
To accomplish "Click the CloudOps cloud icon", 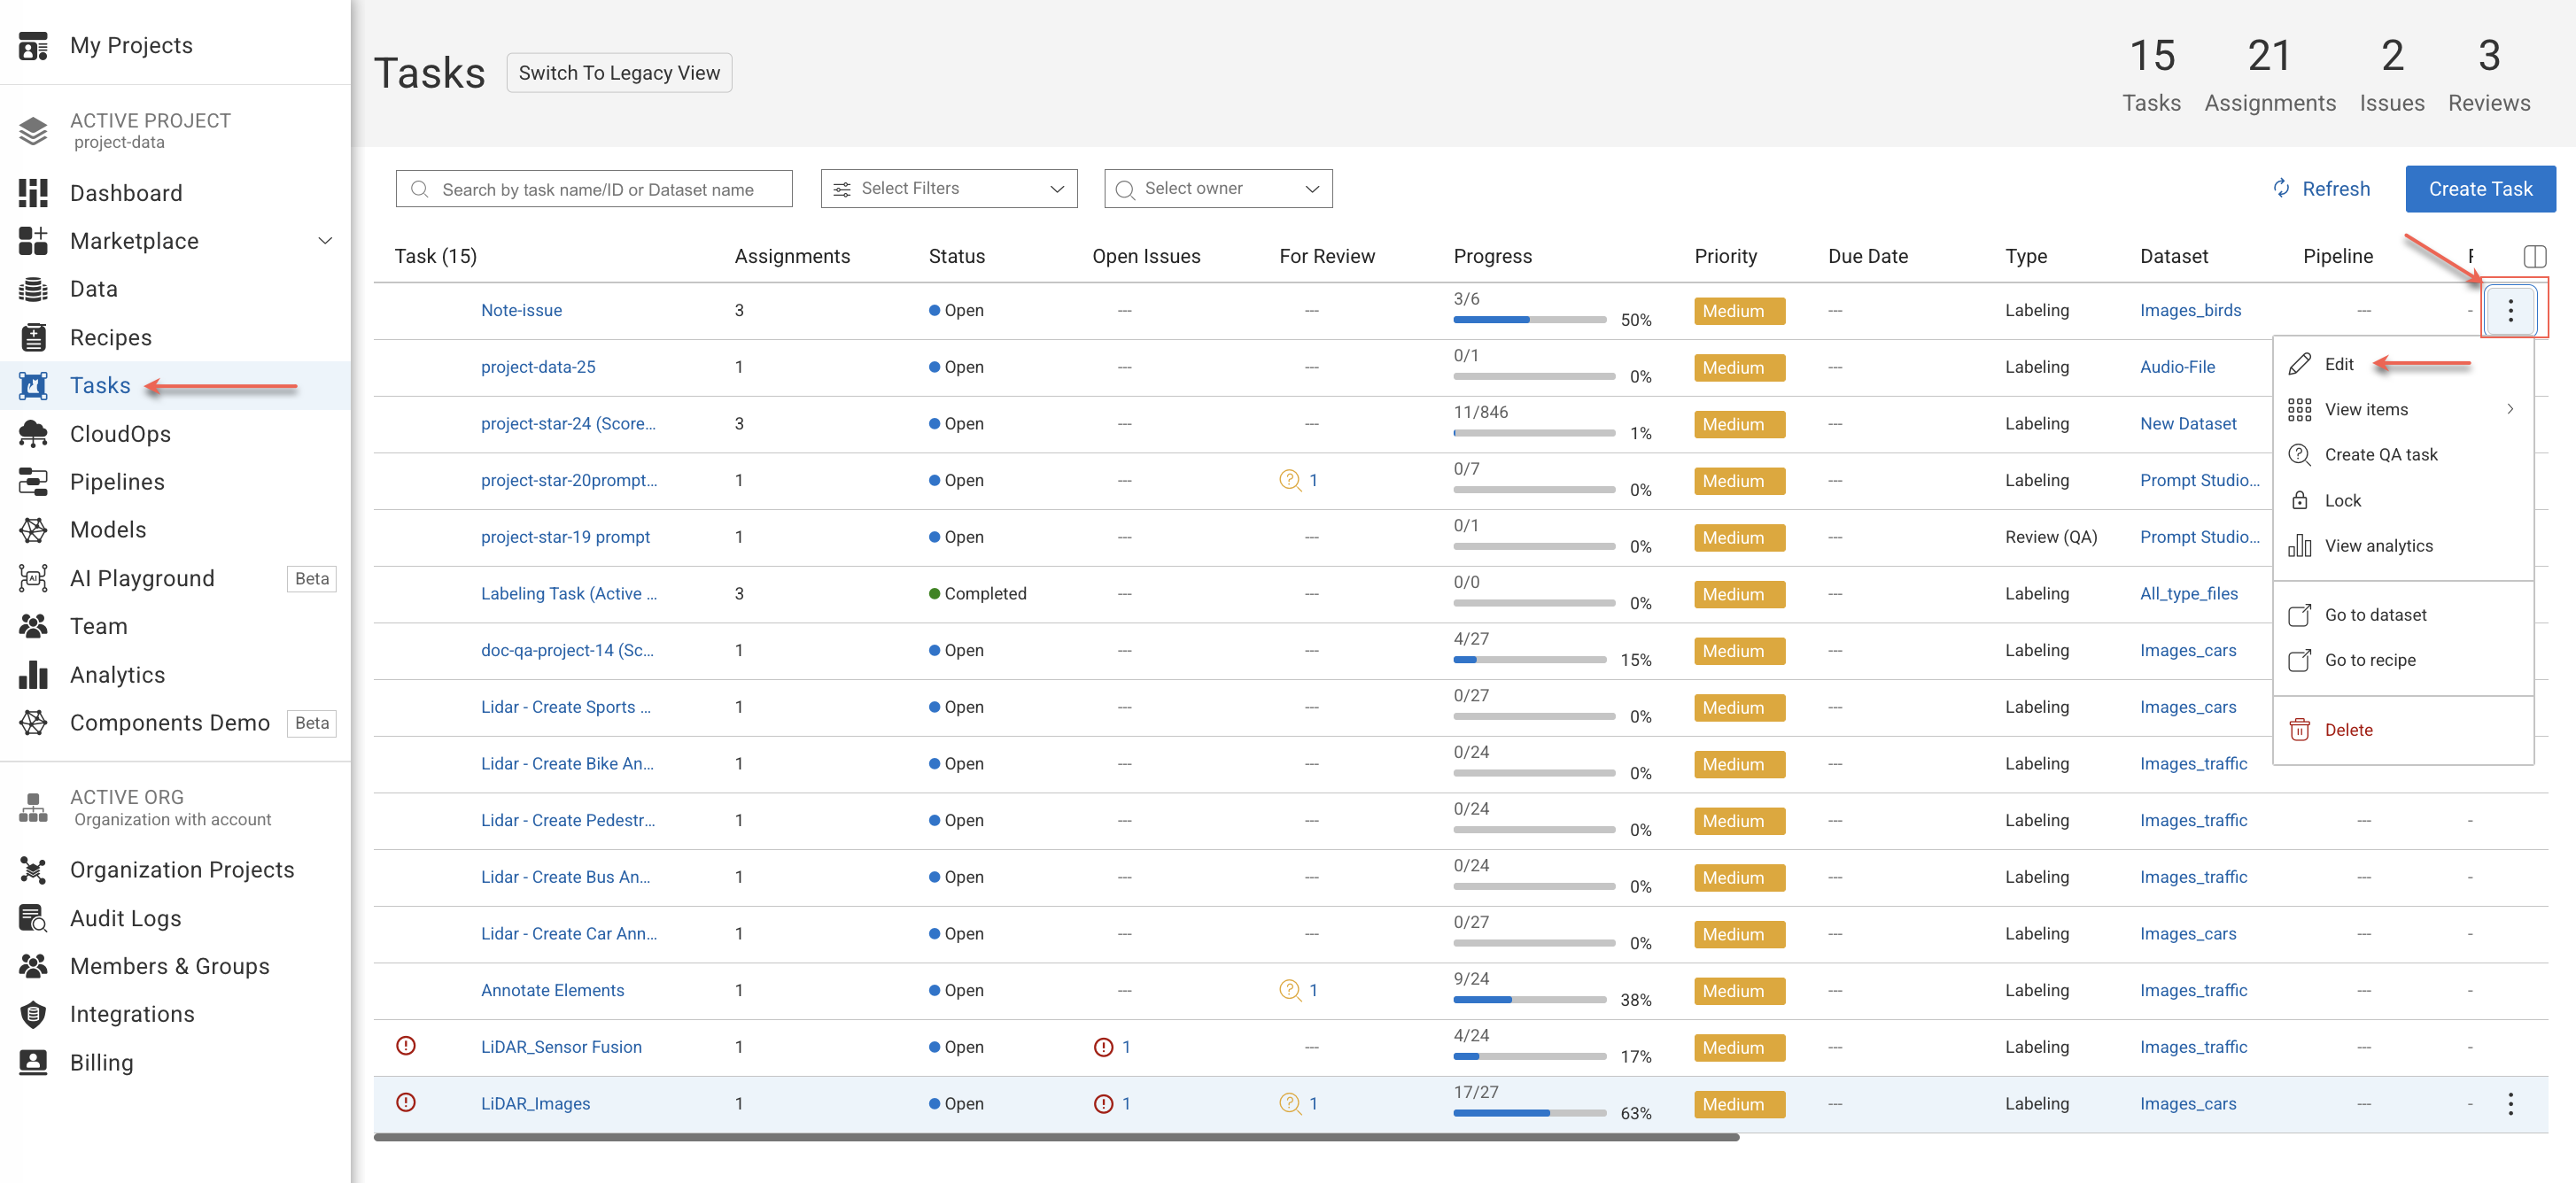I will point(33,434).
